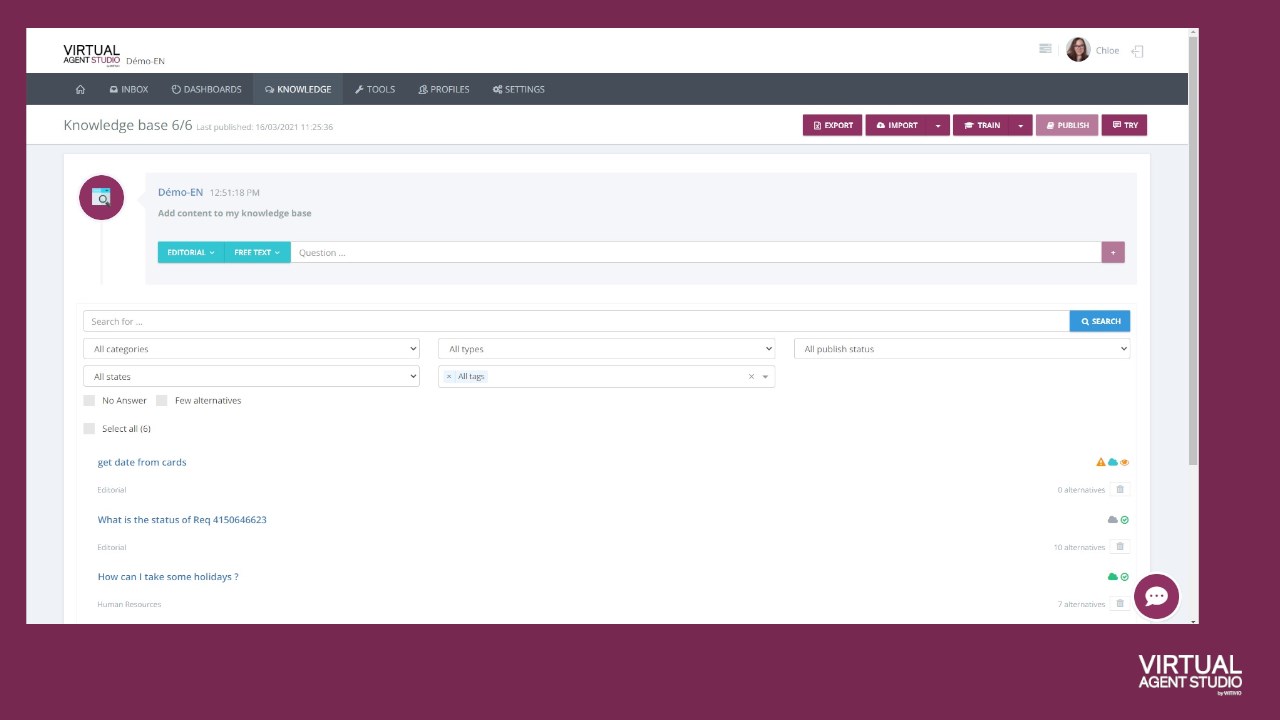Click the '7 alternatives' text
This screenshot has height=720, width=1280.
click(1081, 604)
